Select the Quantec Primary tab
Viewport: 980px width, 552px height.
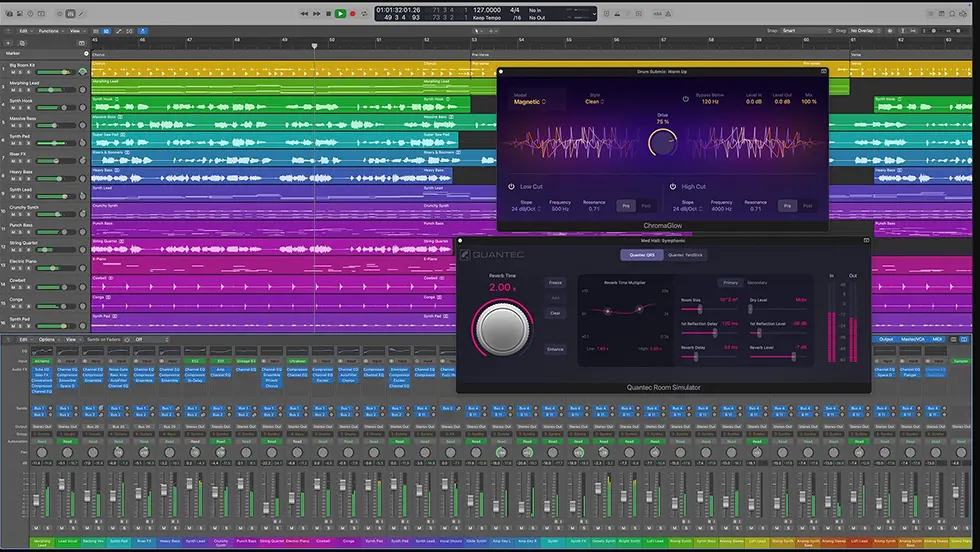coord(730,283)
